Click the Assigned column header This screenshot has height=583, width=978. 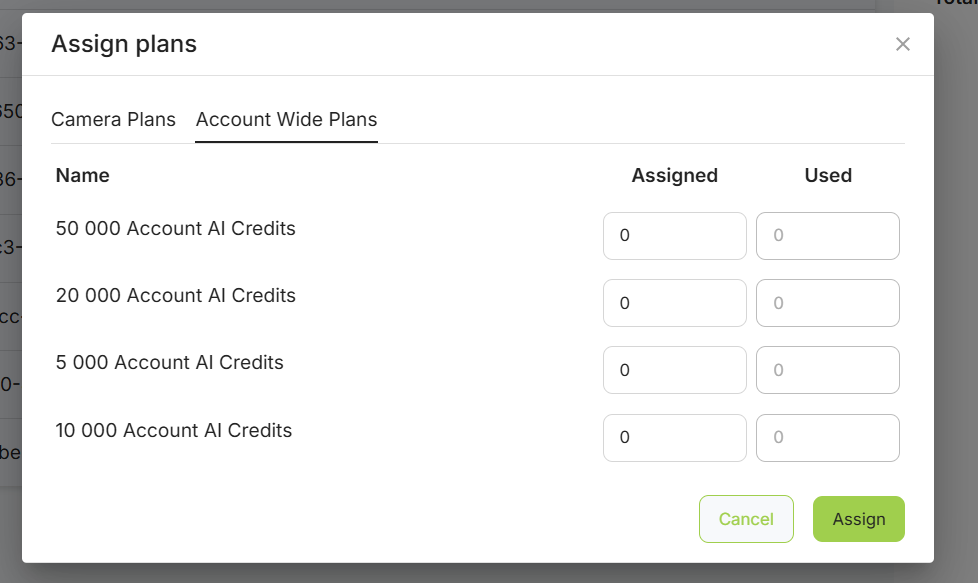[x=674, y=176]
